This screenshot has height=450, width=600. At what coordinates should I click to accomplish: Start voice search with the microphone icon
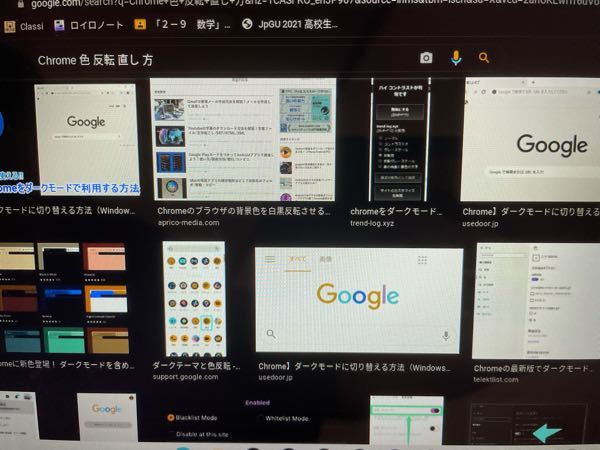coord(456,59)
